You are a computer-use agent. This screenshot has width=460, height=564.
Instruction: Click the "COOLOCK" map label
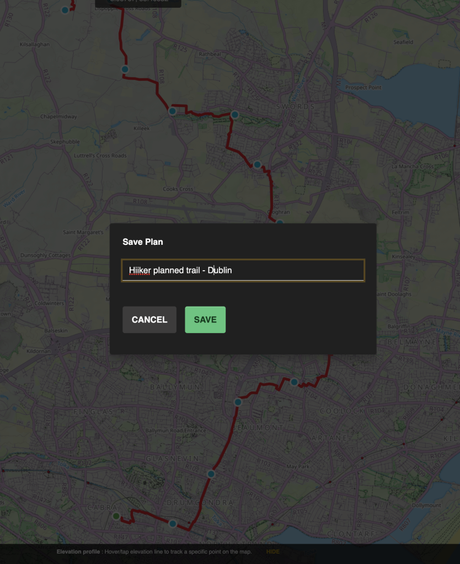click(x=342, y=411)
